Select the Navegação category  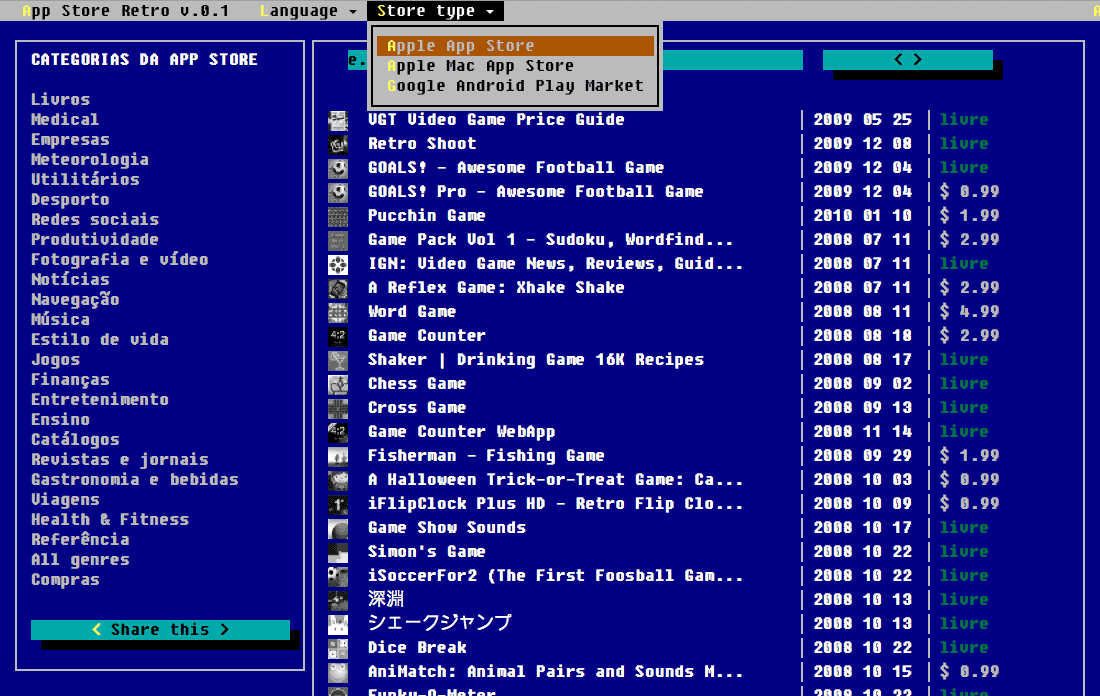[75, 300]
